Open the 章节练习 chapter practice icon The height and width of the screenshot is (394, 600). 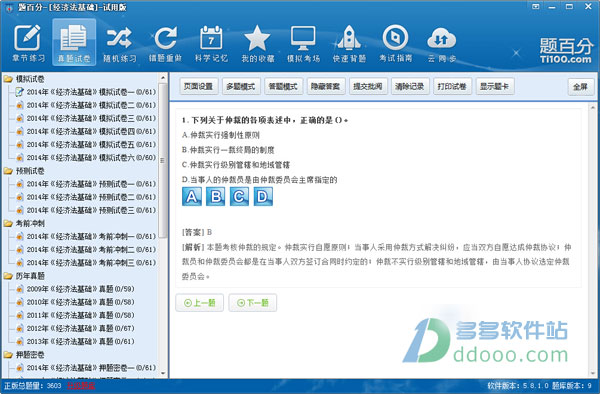[28, 43]
